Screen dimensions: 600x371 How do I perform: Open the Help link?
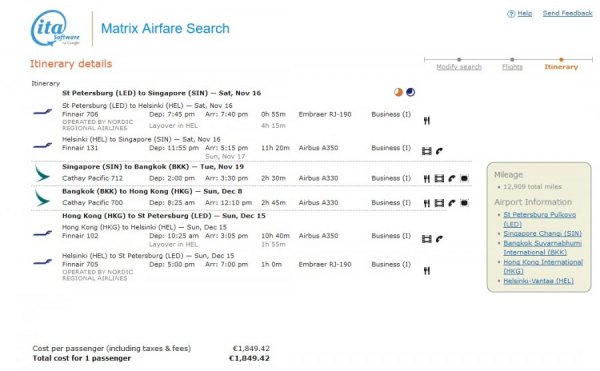point(525,13)
